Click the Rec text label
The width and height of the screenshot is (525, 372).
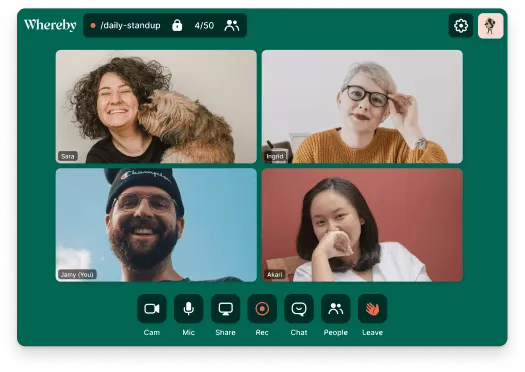pos(262,332)
